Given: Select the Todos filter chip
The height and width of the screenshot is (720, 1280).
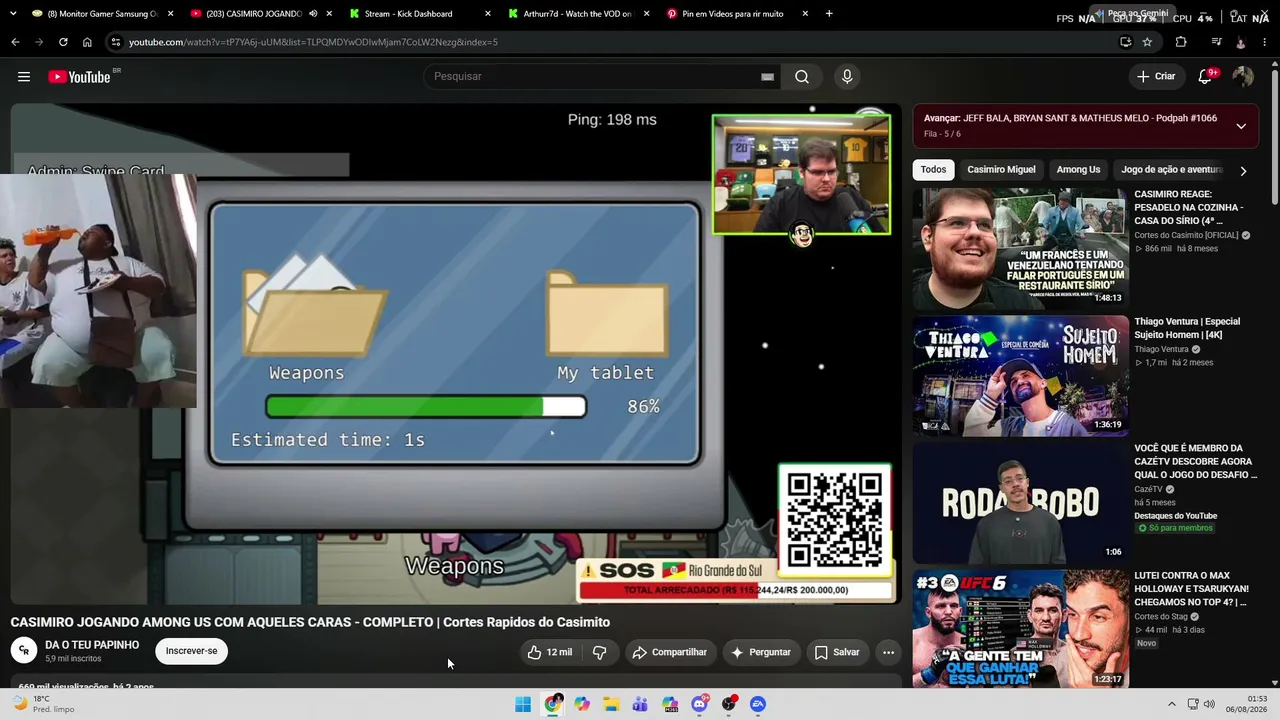Looking at the screenshot, I should tap(933, 170).
